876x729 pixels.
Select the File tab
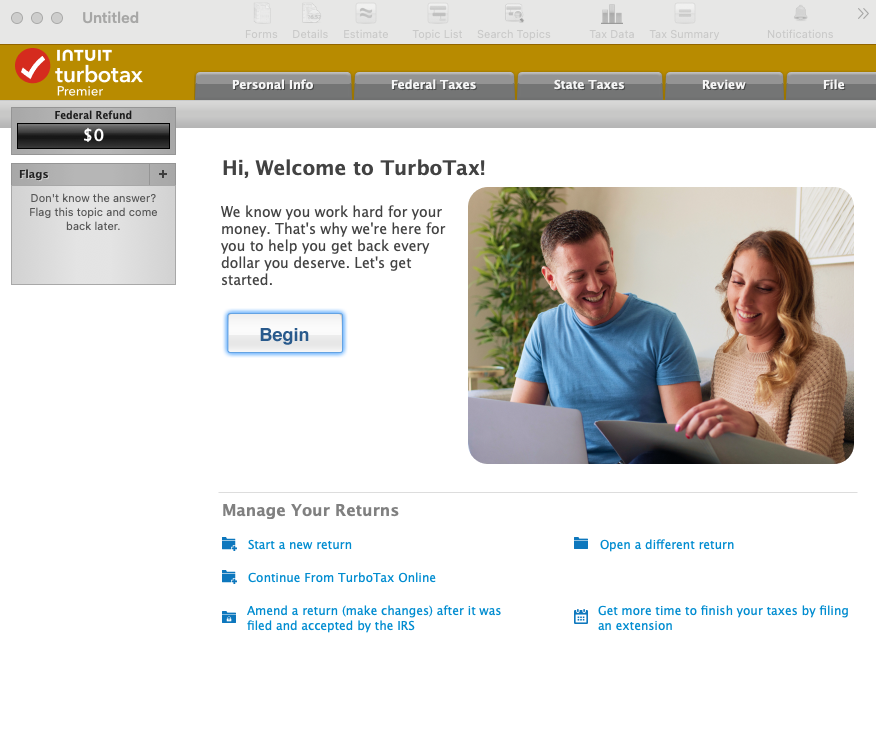point(832,85)
